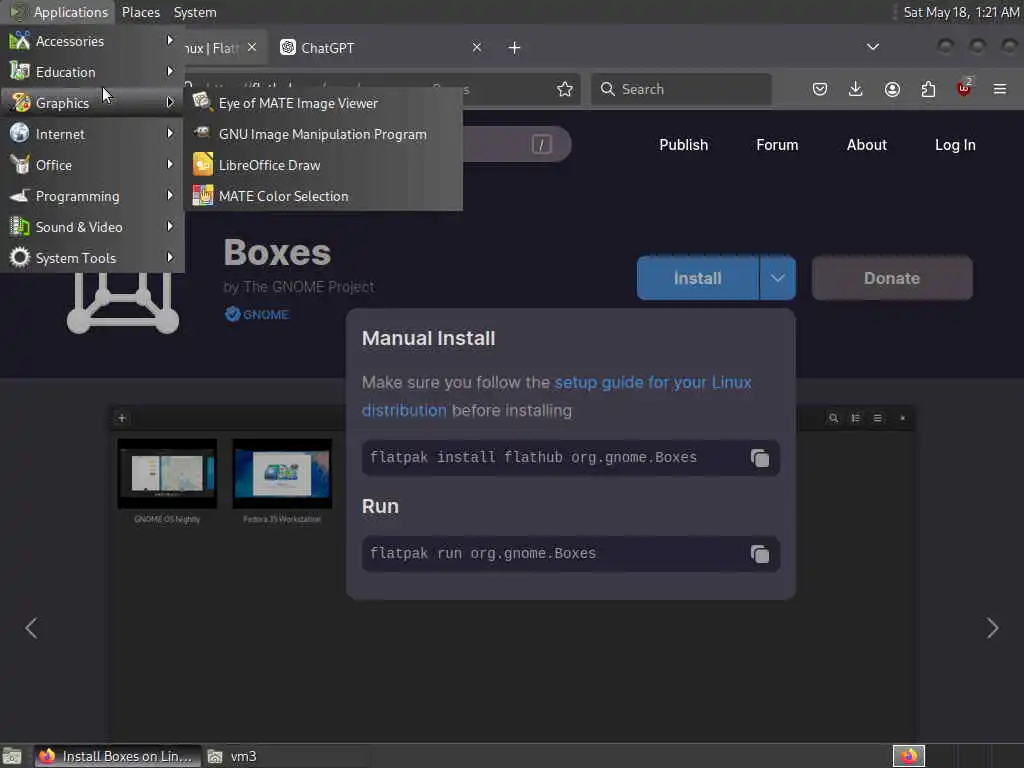
Task: Click the GNOME verified badge
Action: (x=257, y=314)
